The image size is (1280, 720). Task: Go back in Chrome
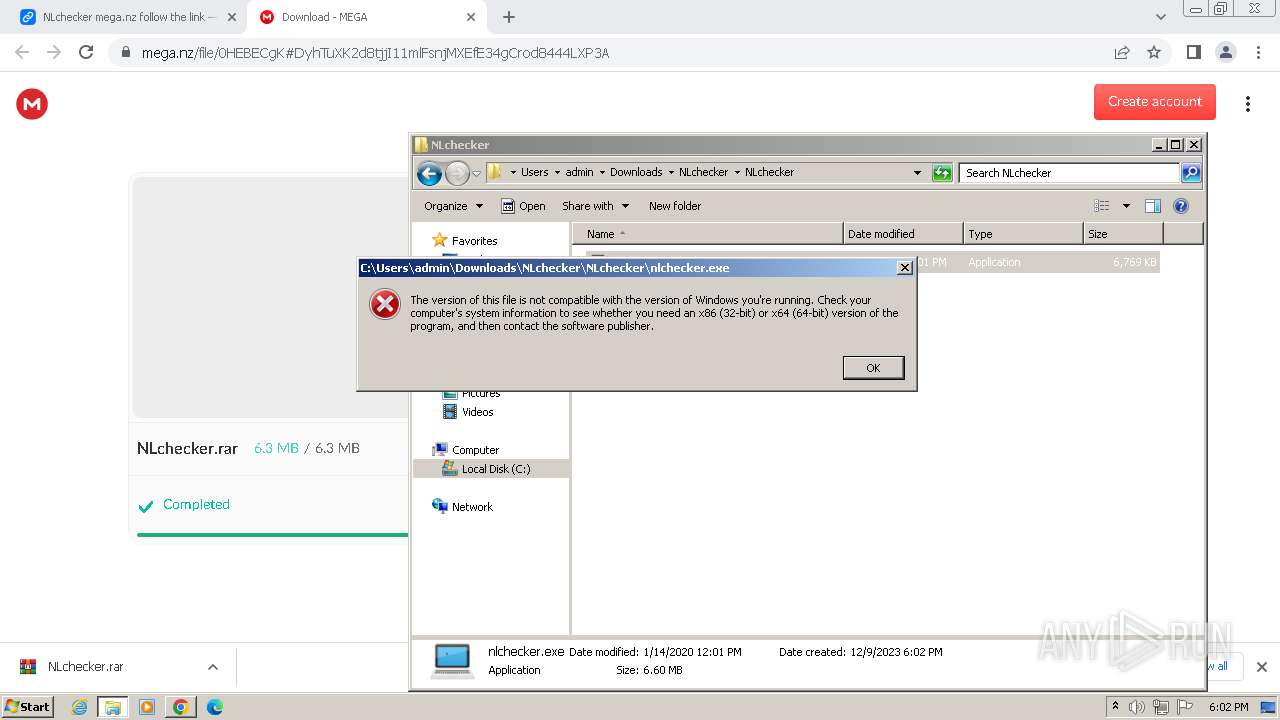click(22, 52)
